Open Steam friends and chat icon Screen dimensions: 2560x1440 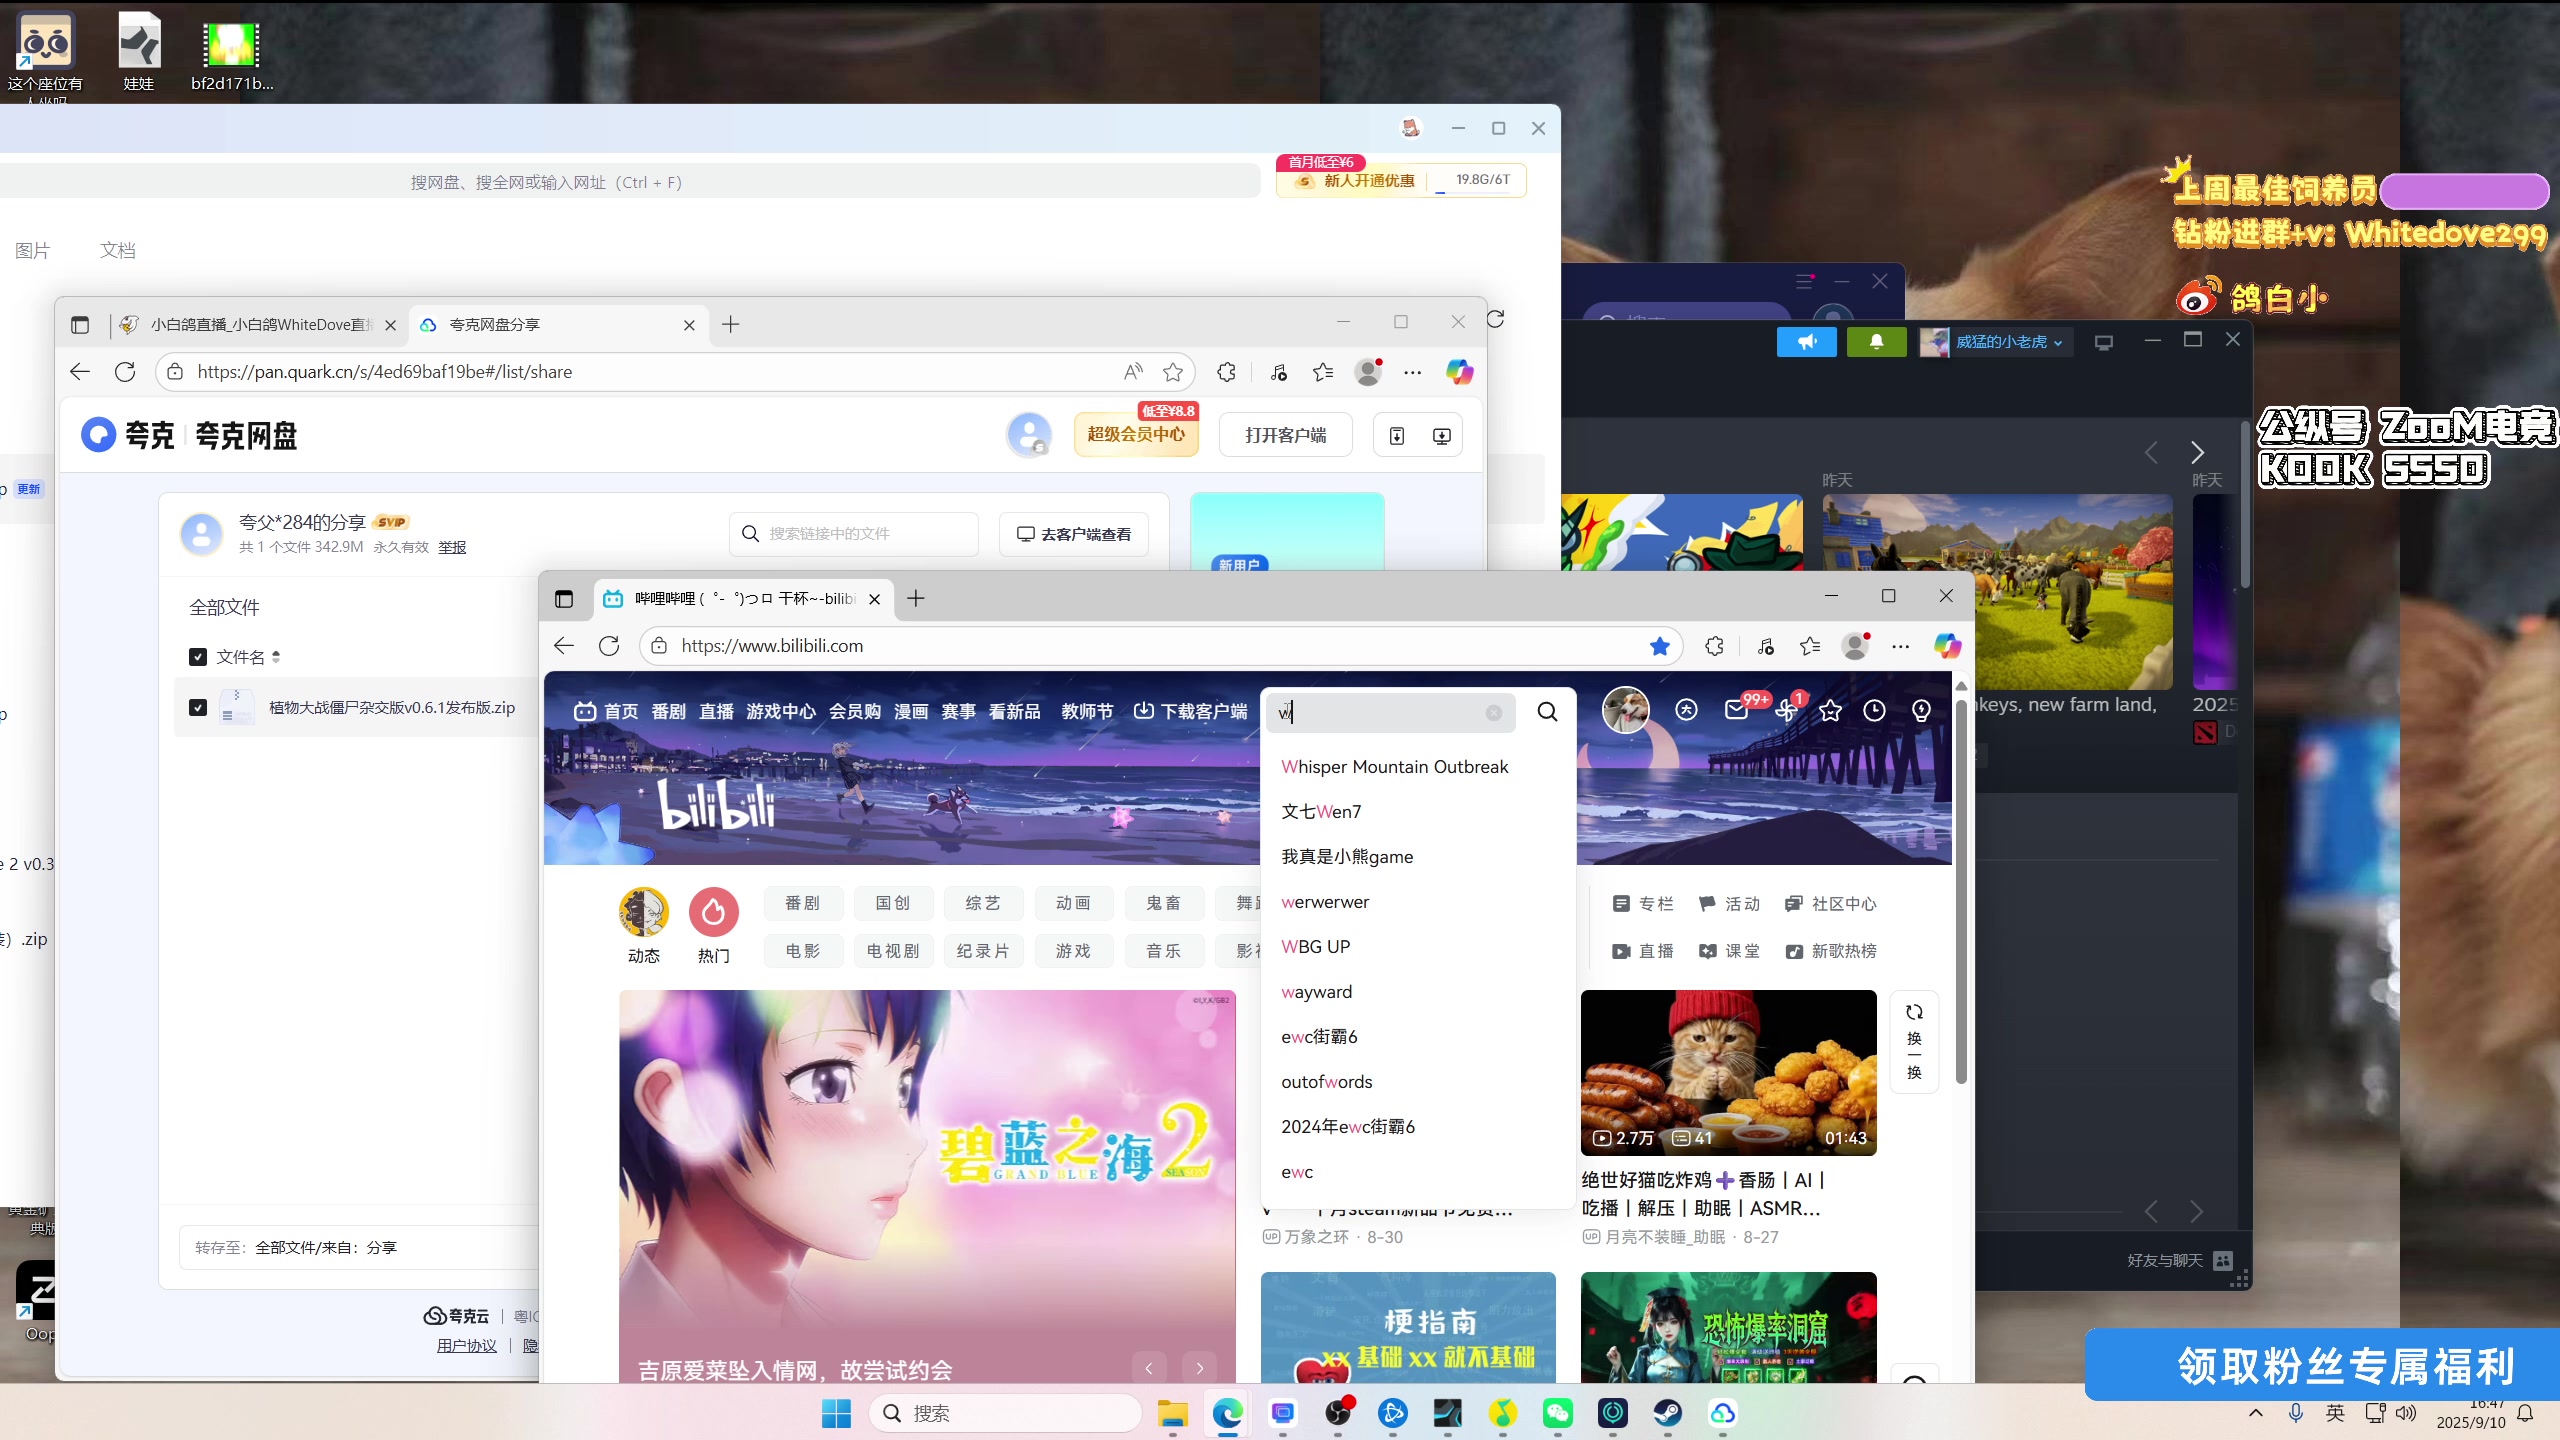tap(2223, 1260)
